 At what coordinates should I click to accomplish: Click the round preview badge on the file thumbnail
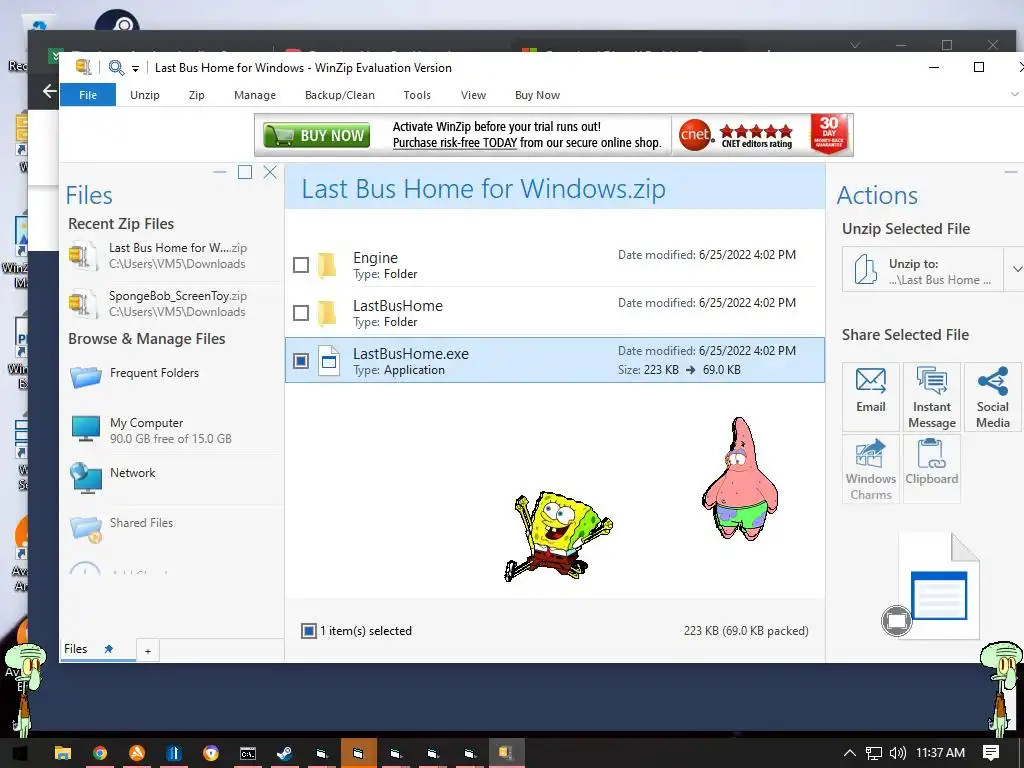pos(897,621)
